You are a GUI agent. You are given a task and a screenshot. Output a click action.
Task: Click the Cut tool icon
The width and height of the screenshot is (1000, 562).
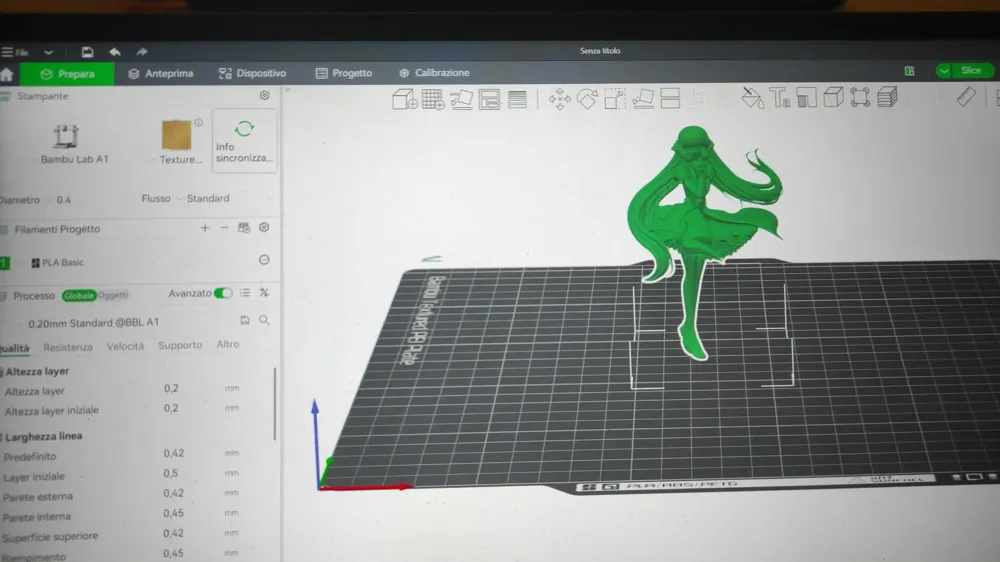(x=670, y=98)
